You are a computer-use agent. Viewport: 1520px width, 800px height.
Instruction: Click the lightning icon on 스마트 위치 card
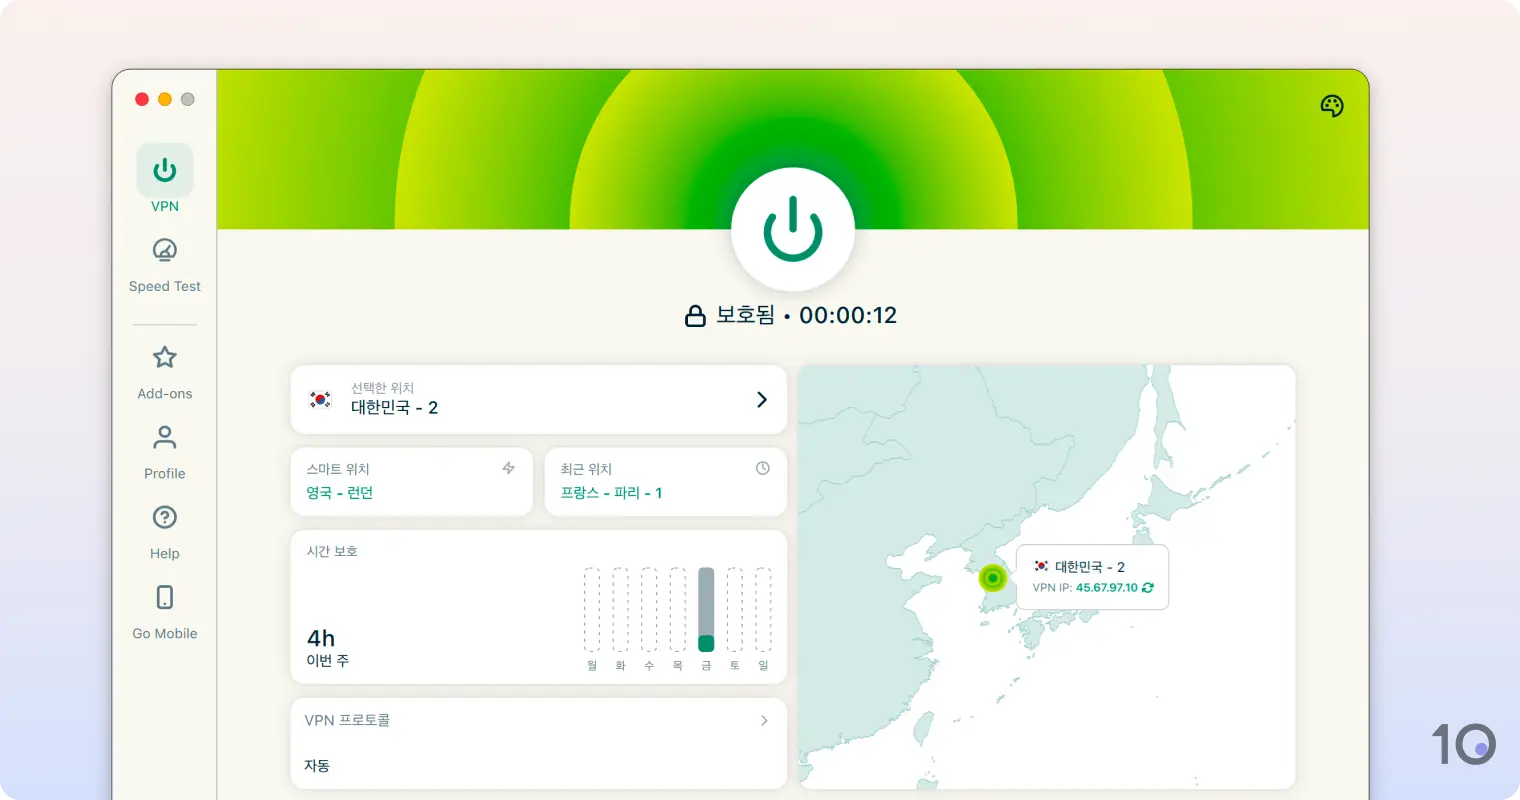coord(510,467)
